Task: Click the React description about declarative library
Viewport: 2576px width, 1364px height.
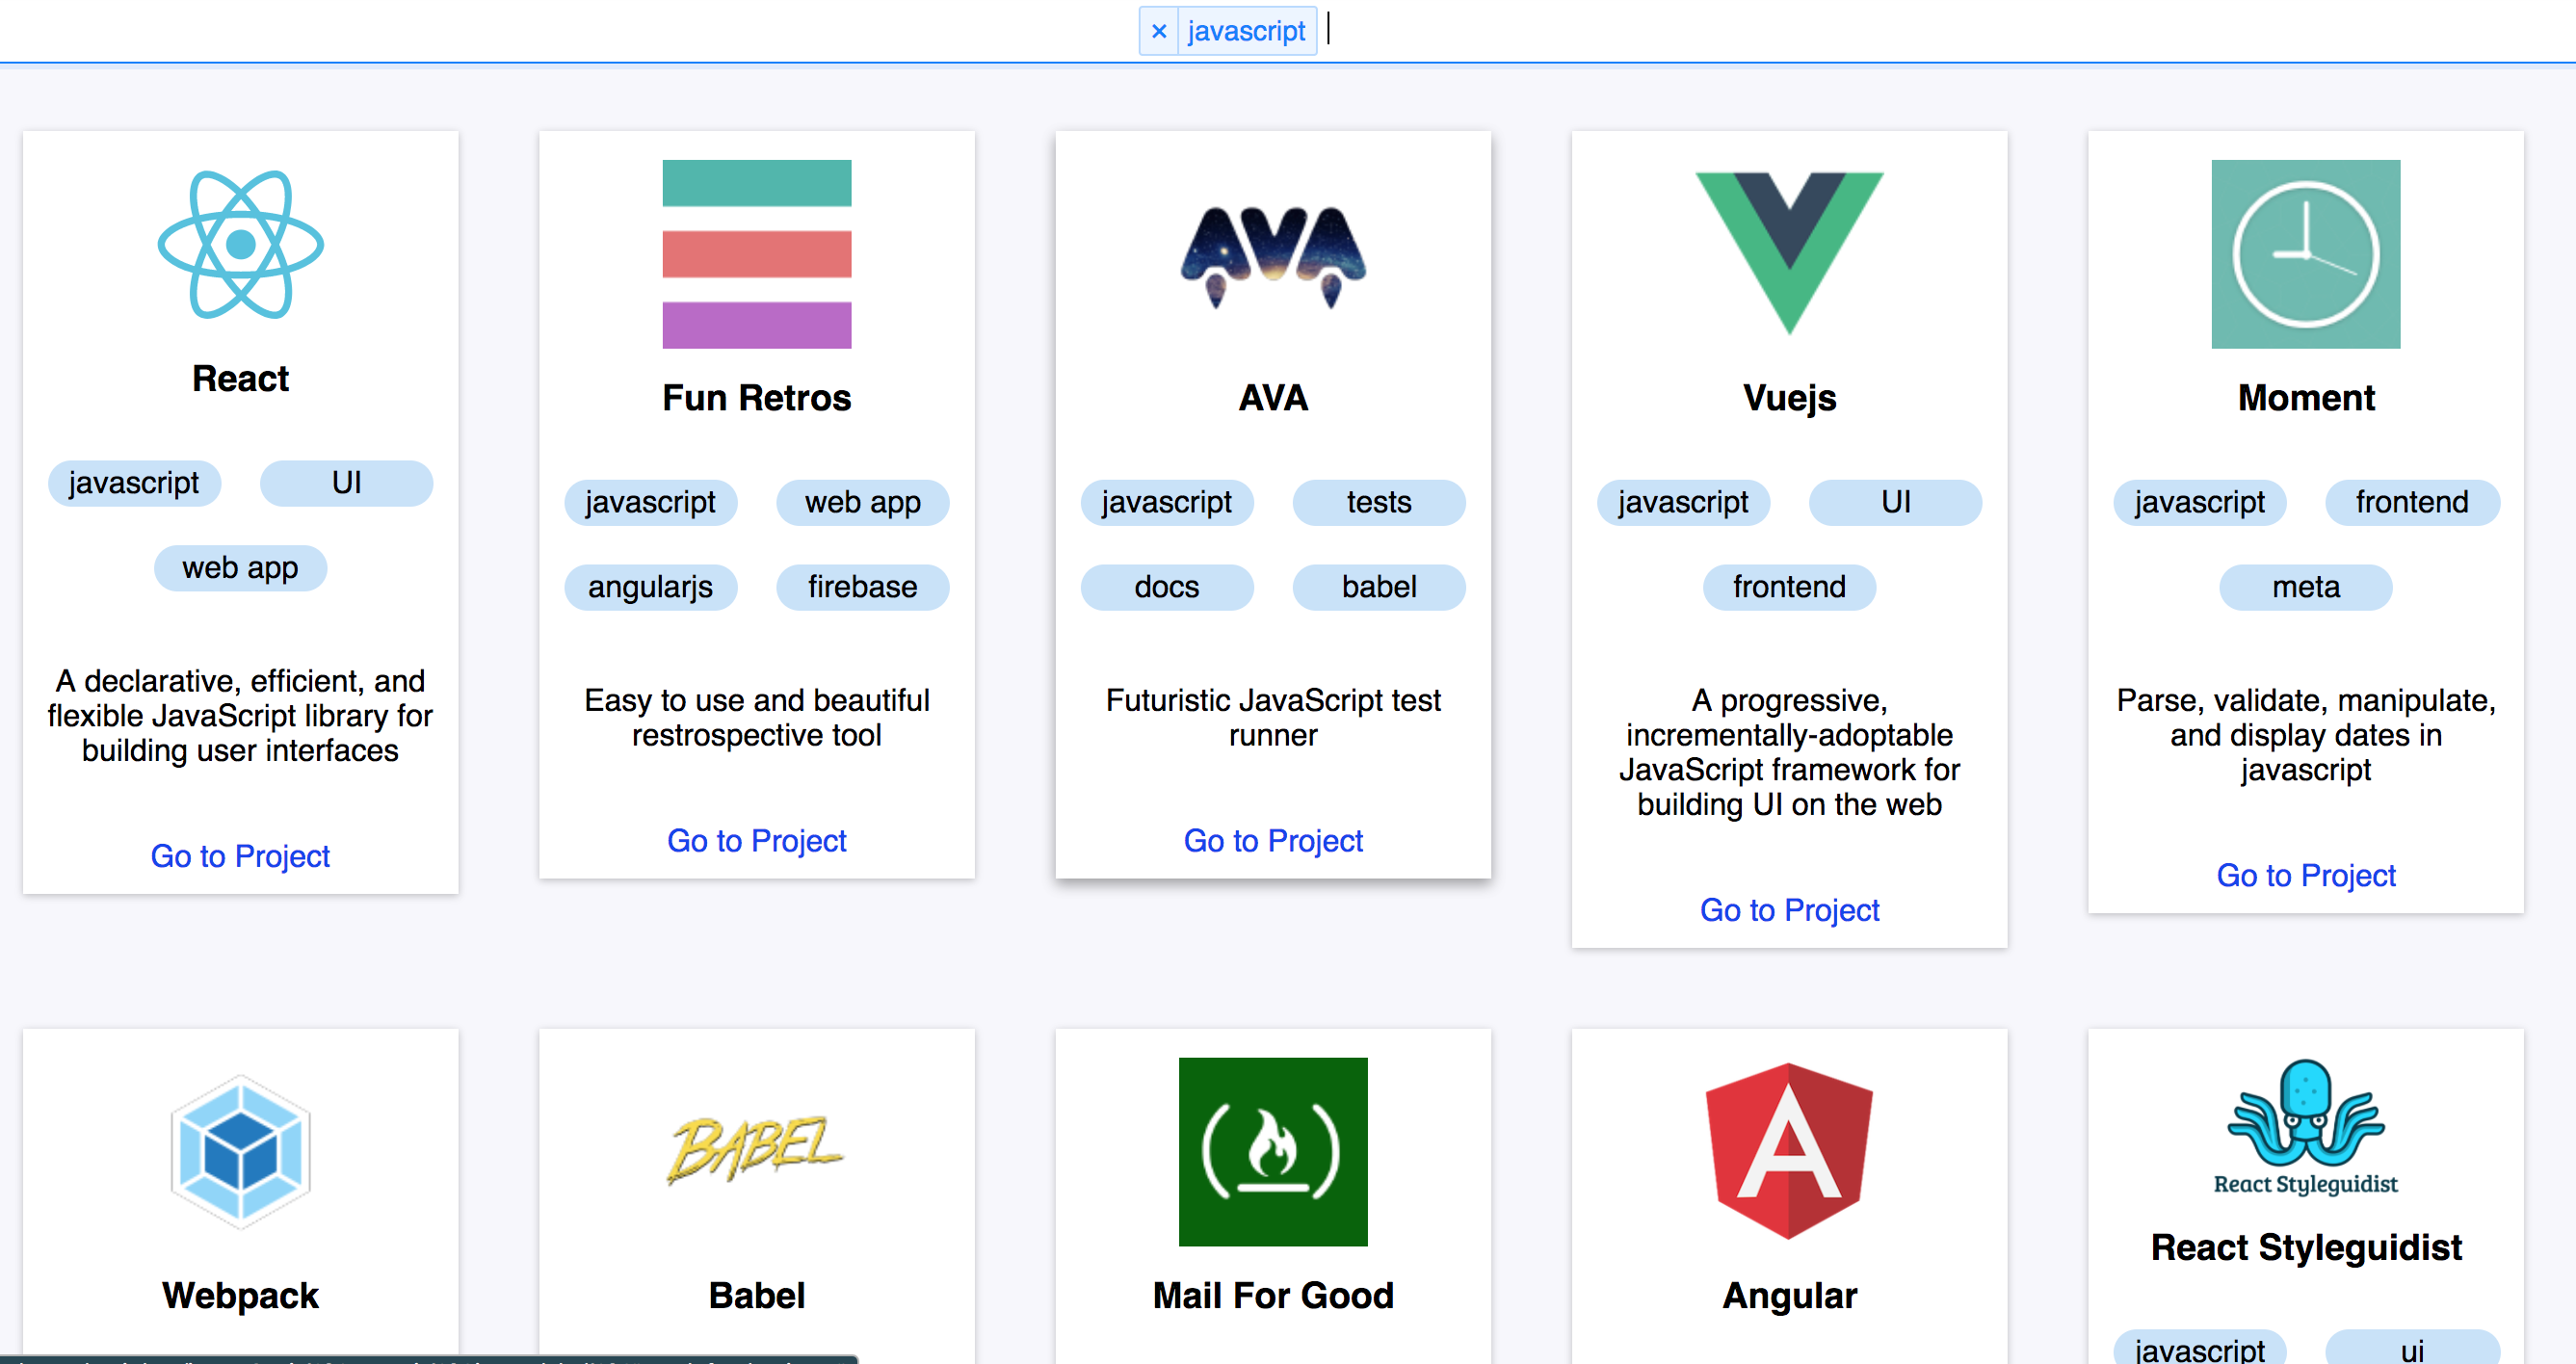Action: 240,716
